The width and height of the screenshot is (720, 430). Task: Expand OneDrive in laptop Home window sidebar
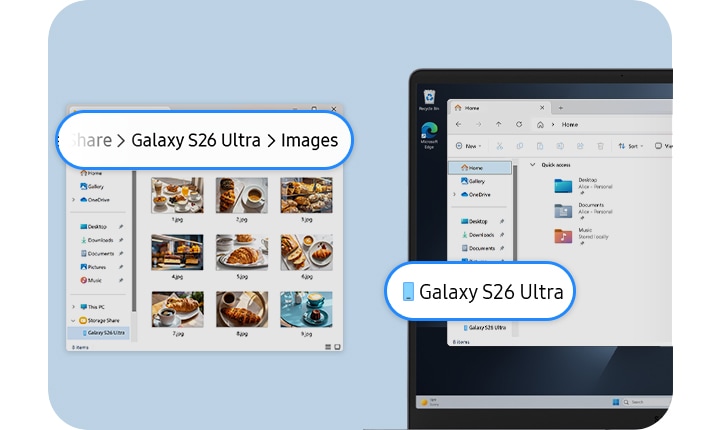pos(455,194)
